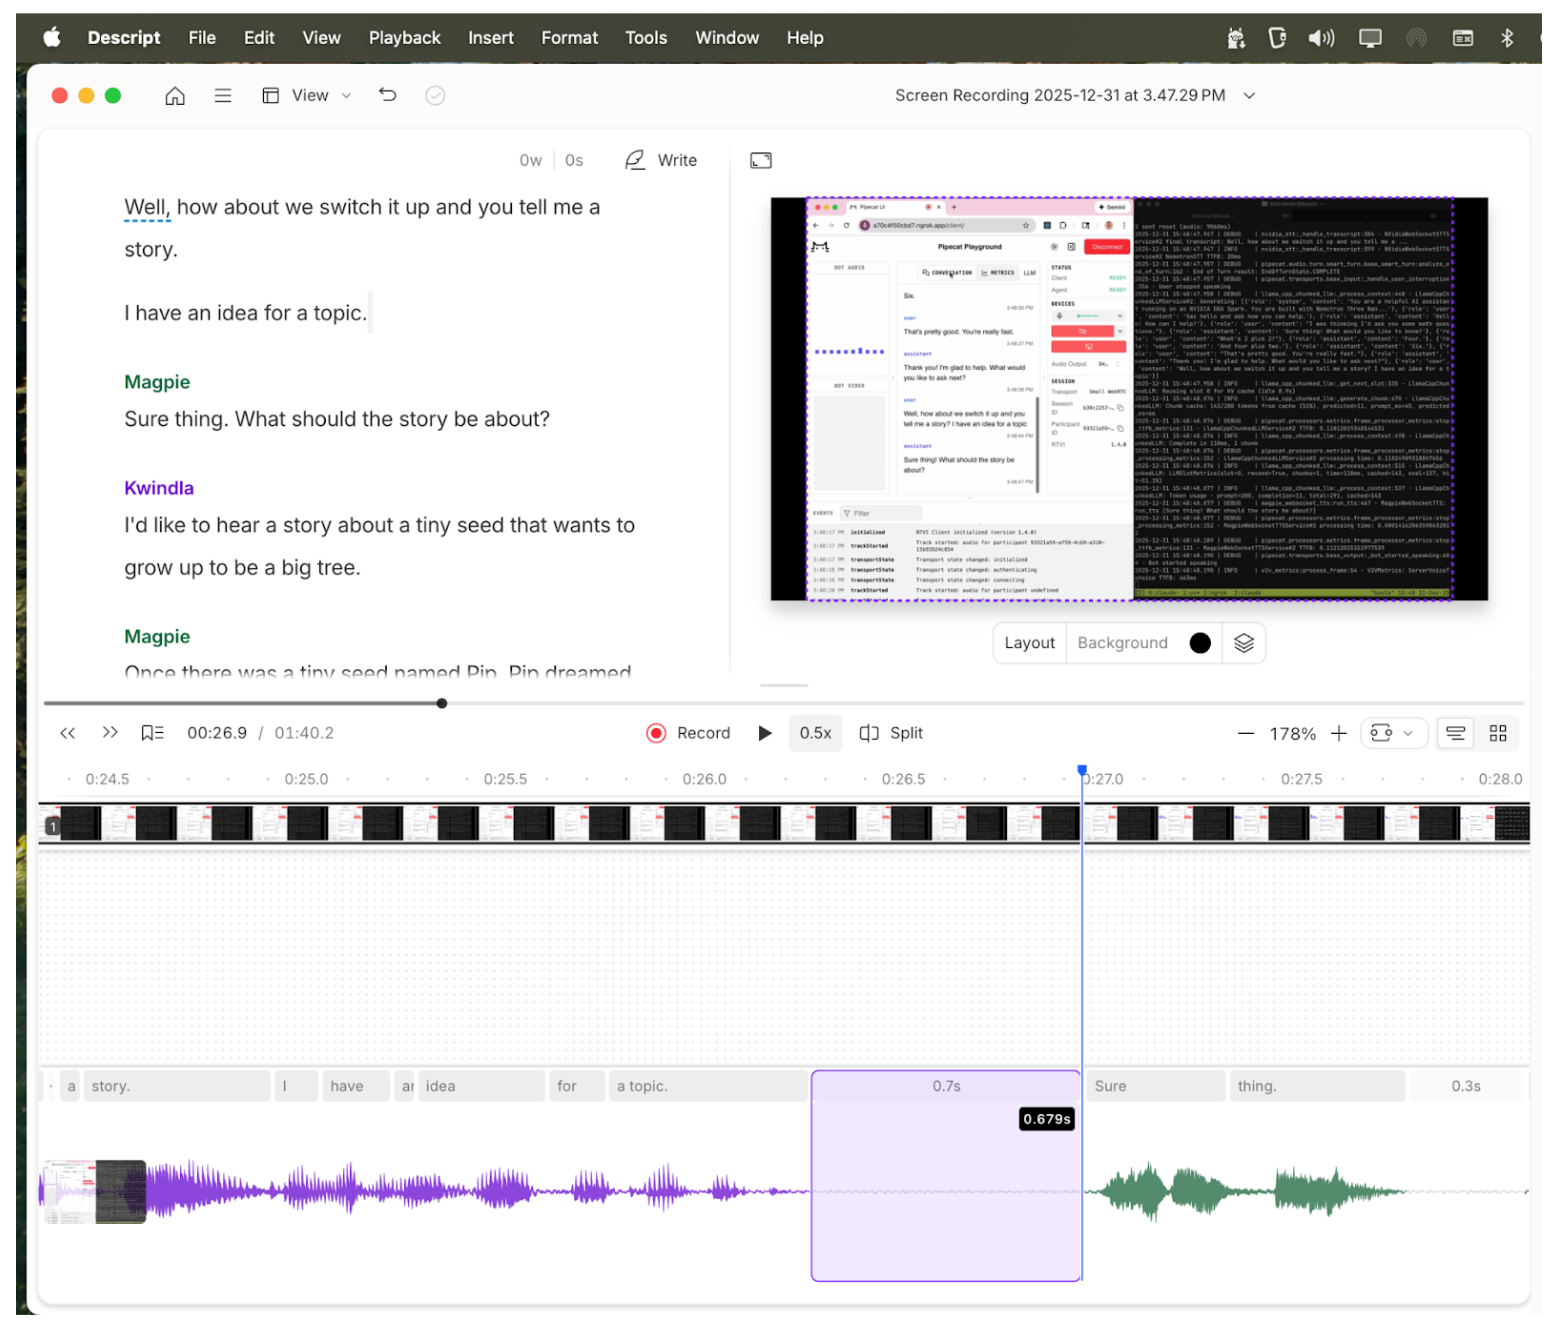Open the Edit menu
1544x1336 pixels.
259,38
